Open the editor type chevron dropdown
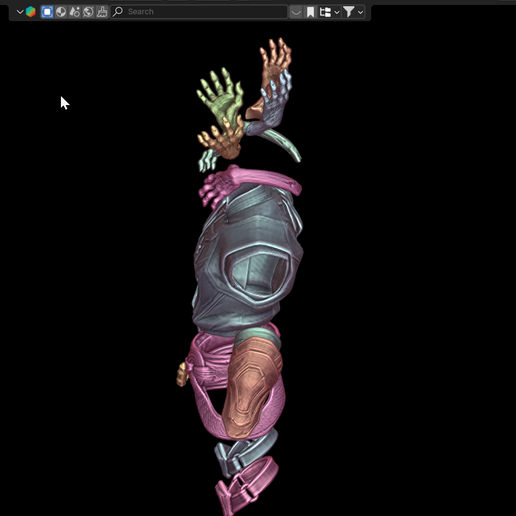 tap(20, 12)
